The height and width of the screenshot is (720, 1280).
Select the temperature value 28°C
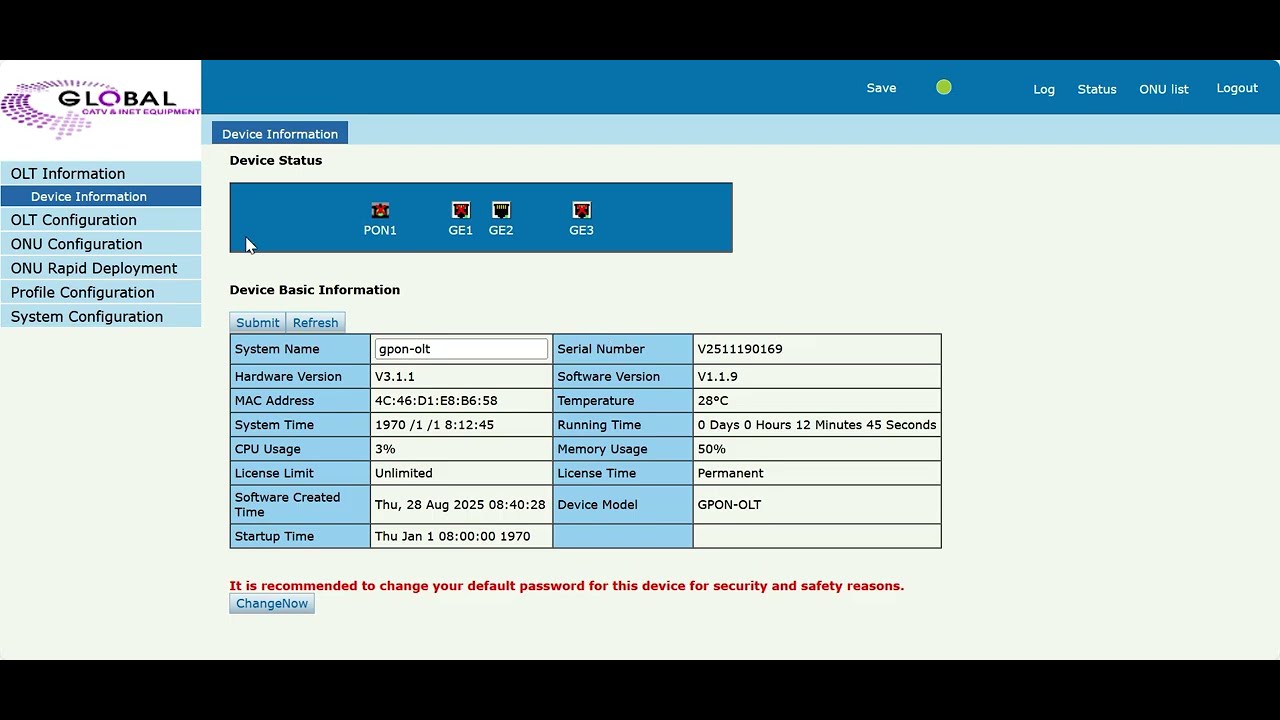tap(713, 401)
